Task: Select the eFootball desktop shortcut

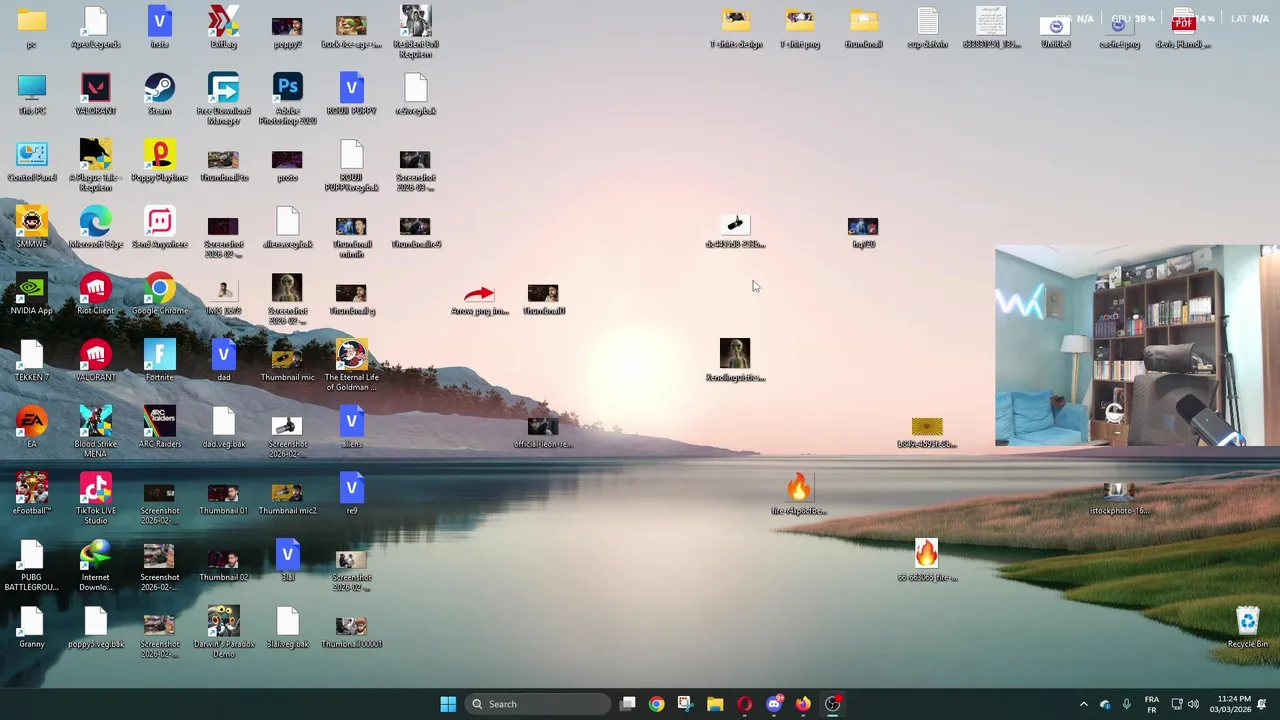Action: click(x=32, y=494)
